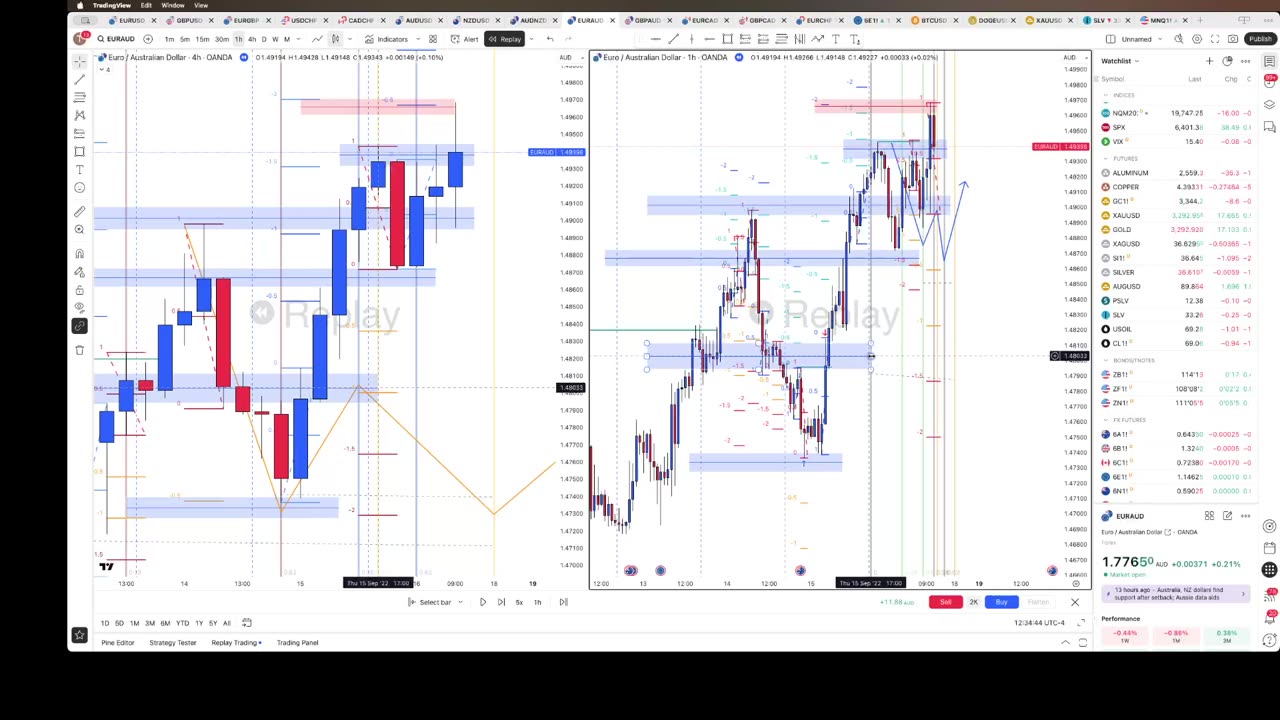Play the bar replay

click(x=482, y=602)
